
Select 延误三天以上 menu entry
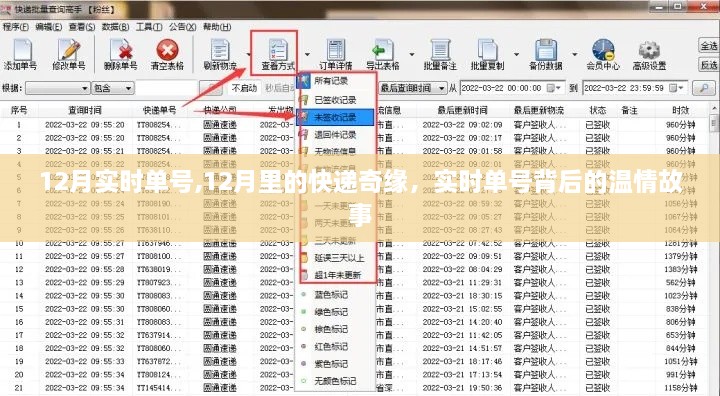336,258
